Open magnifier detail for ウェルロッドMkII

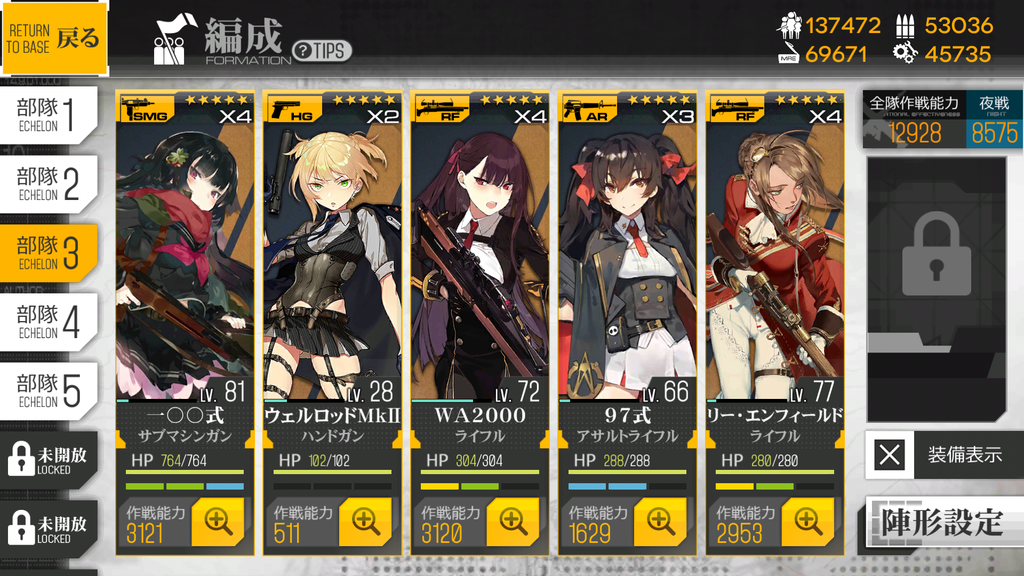click(365, 522)
